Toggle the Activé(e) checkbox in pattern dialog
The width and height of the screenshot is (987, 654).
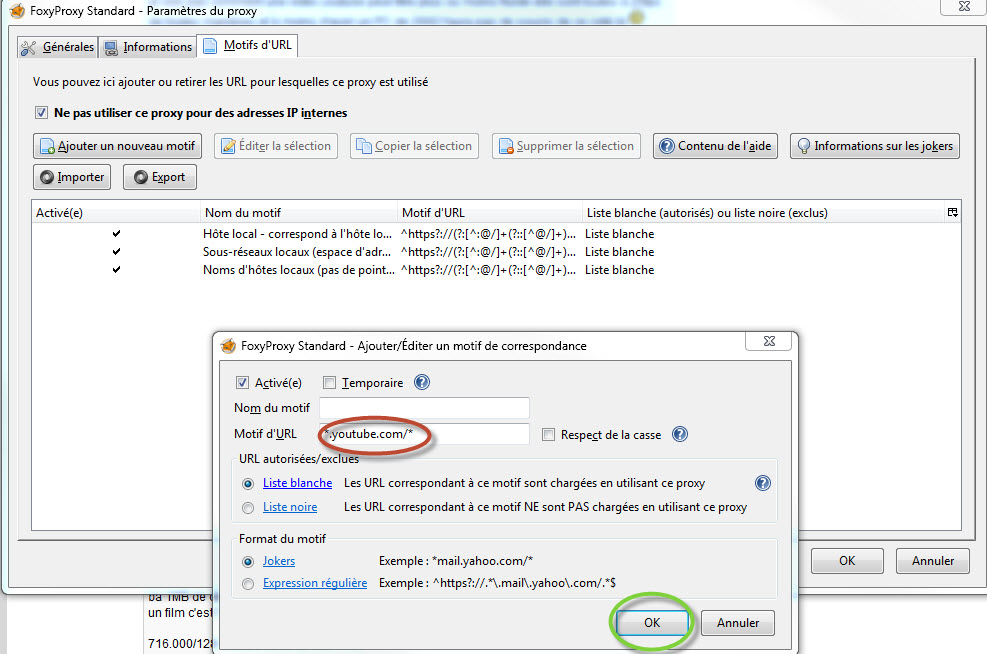click(242, 383)
